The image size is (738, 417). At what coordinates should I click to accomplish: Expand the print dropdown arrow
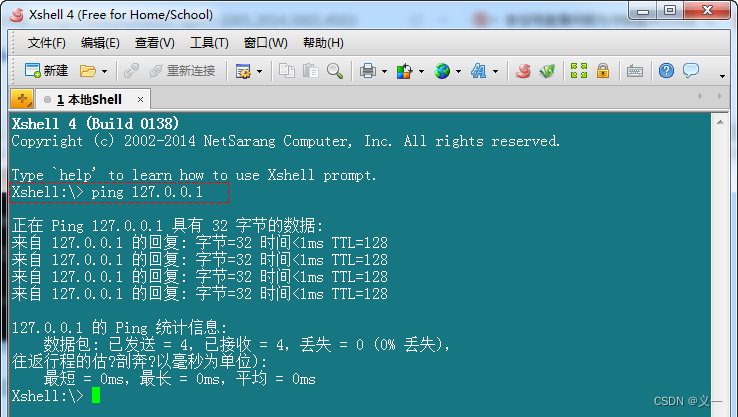tap(385, 72)
